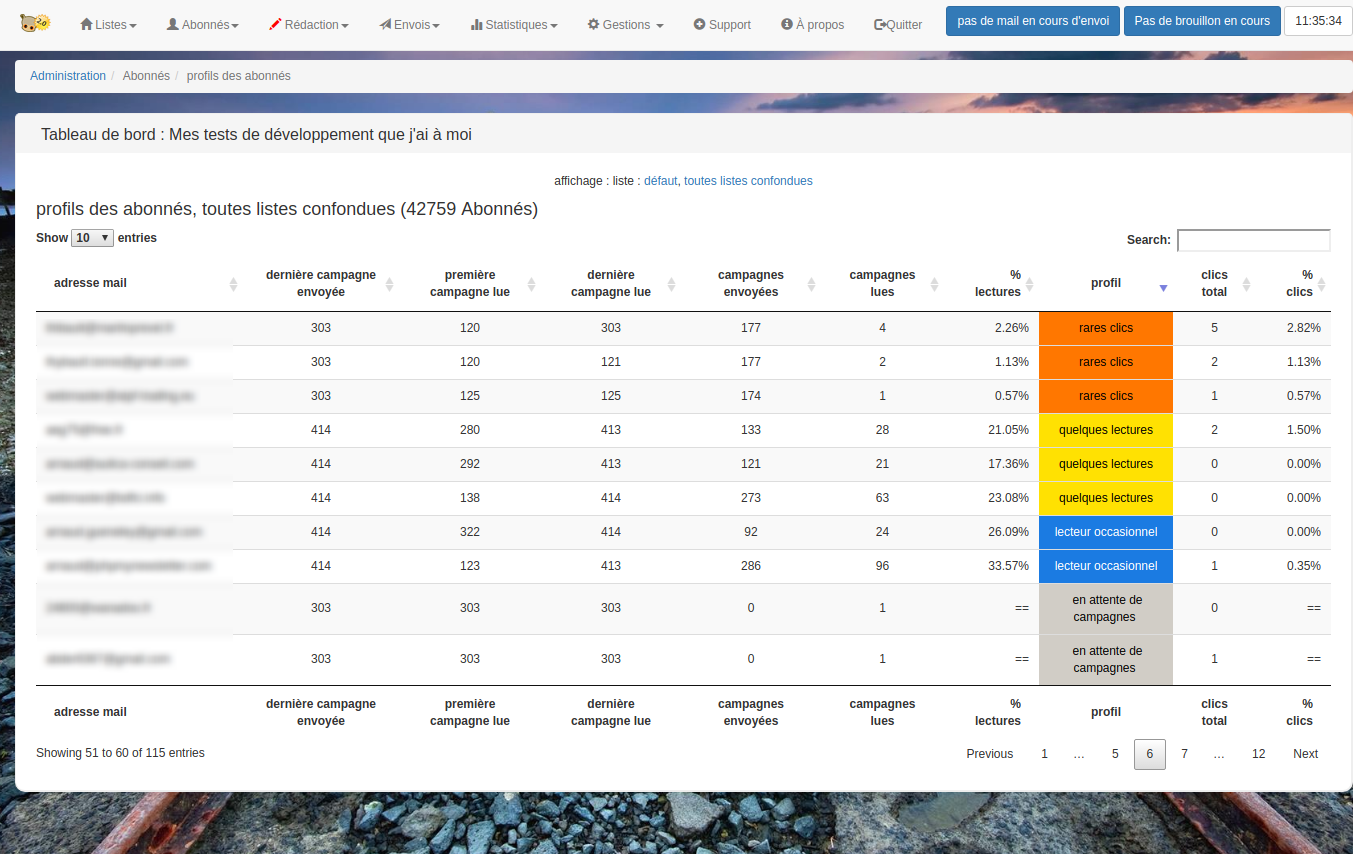The image size is (1353, 854).
Task: Click the app logo mascot icon
Action: [x=35, y=23]
